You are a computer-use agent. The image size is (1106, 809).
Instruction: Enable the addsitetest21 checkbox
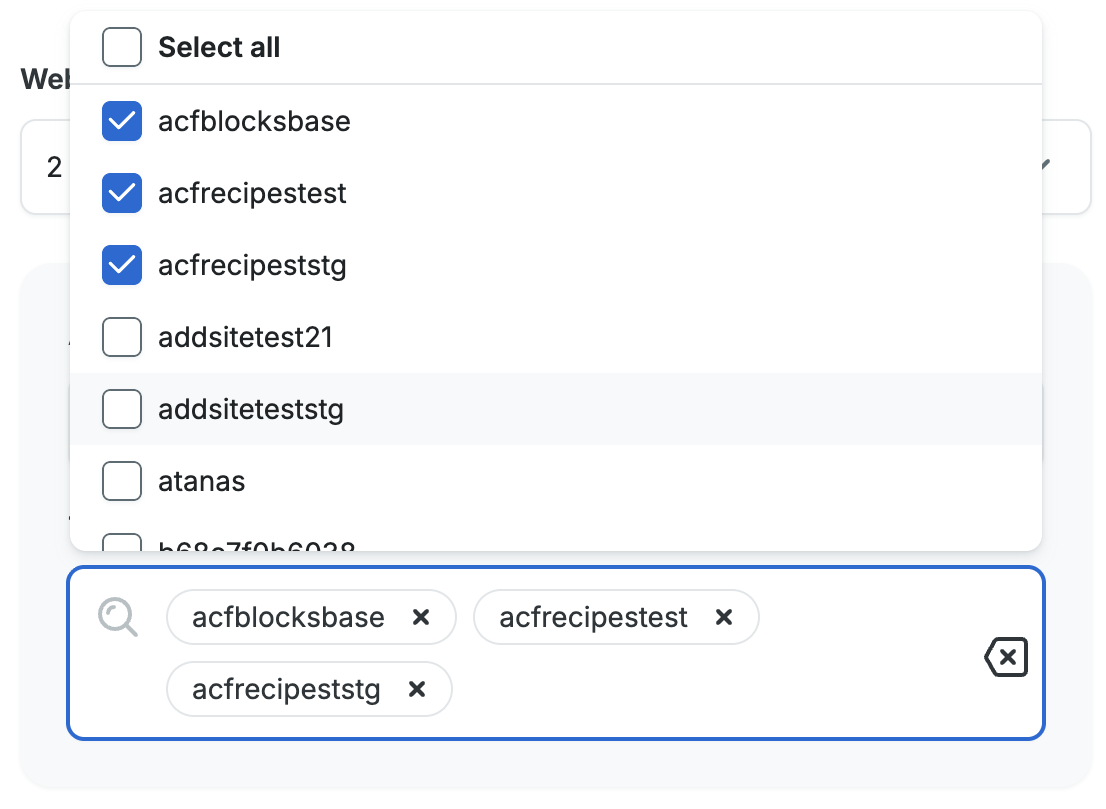pyautogui.click(x=122, y=337)
